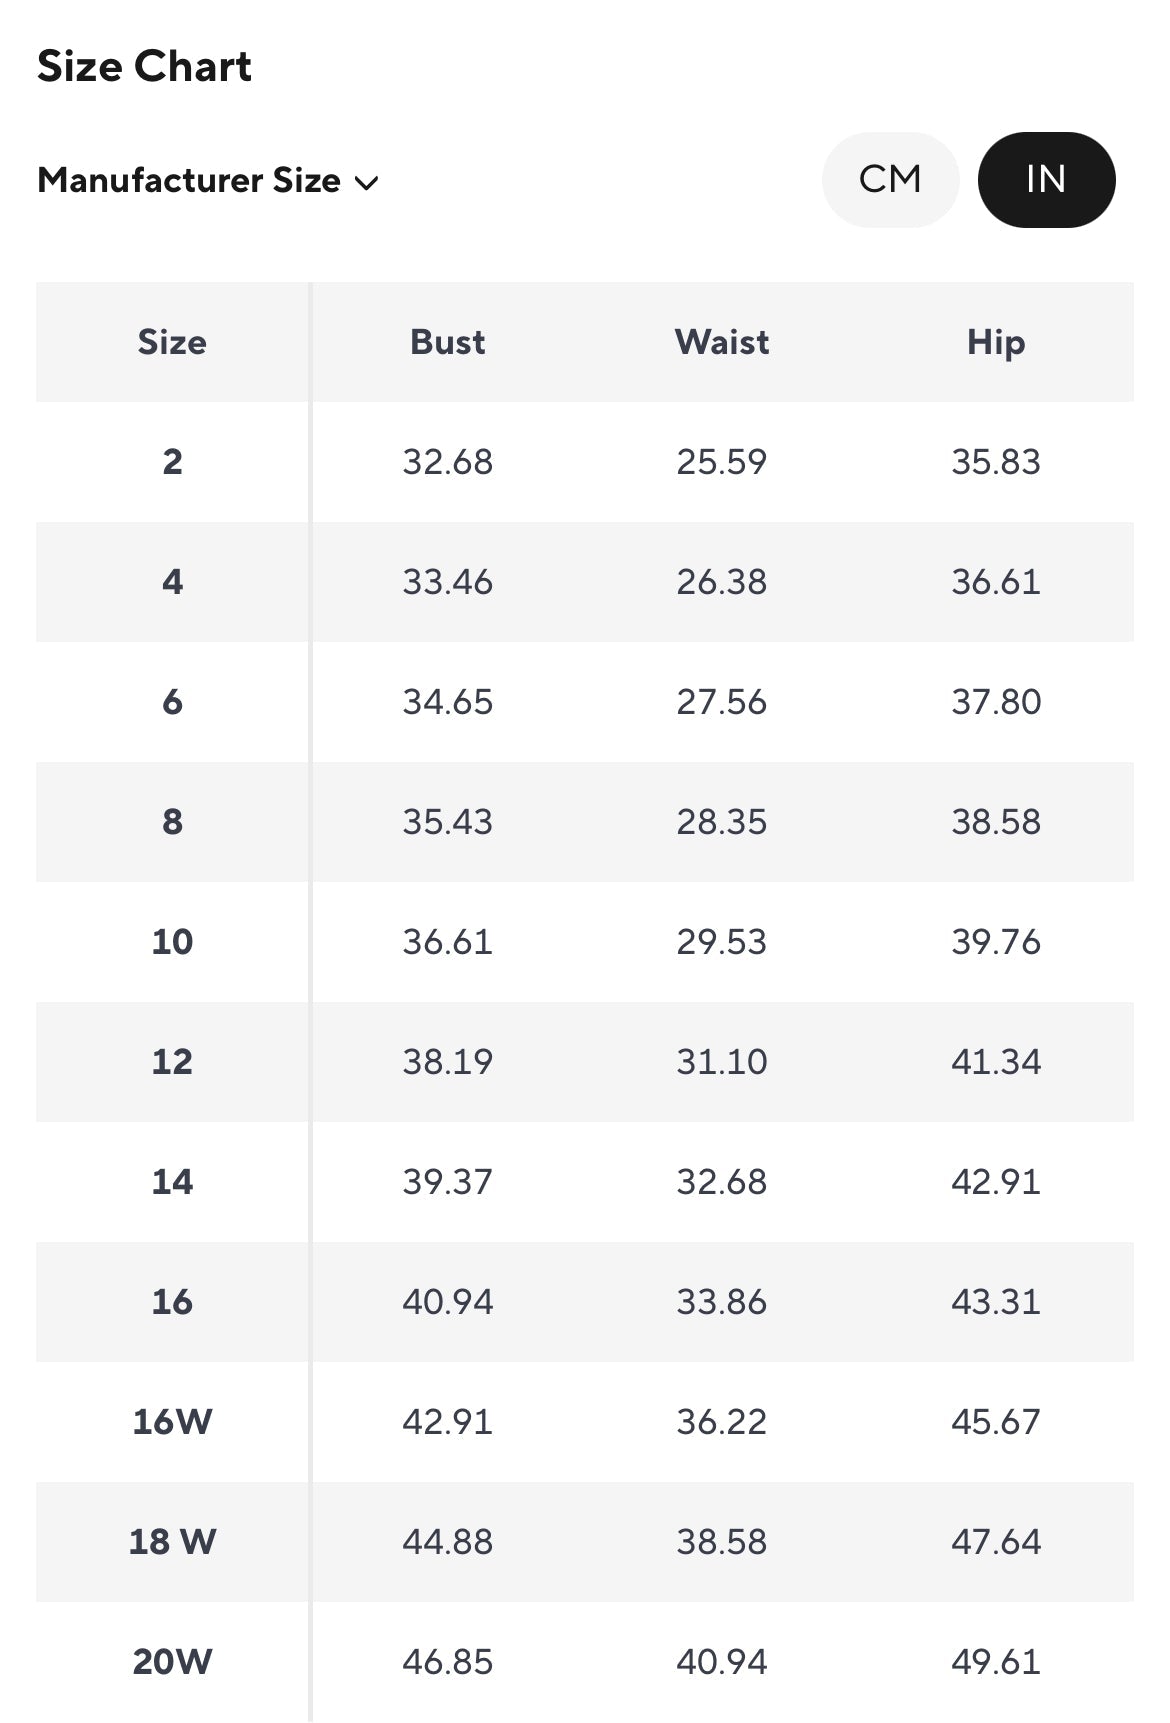Select the size 2 row label
This screenshot has width=1170, height=1723.
pos(172,462)
